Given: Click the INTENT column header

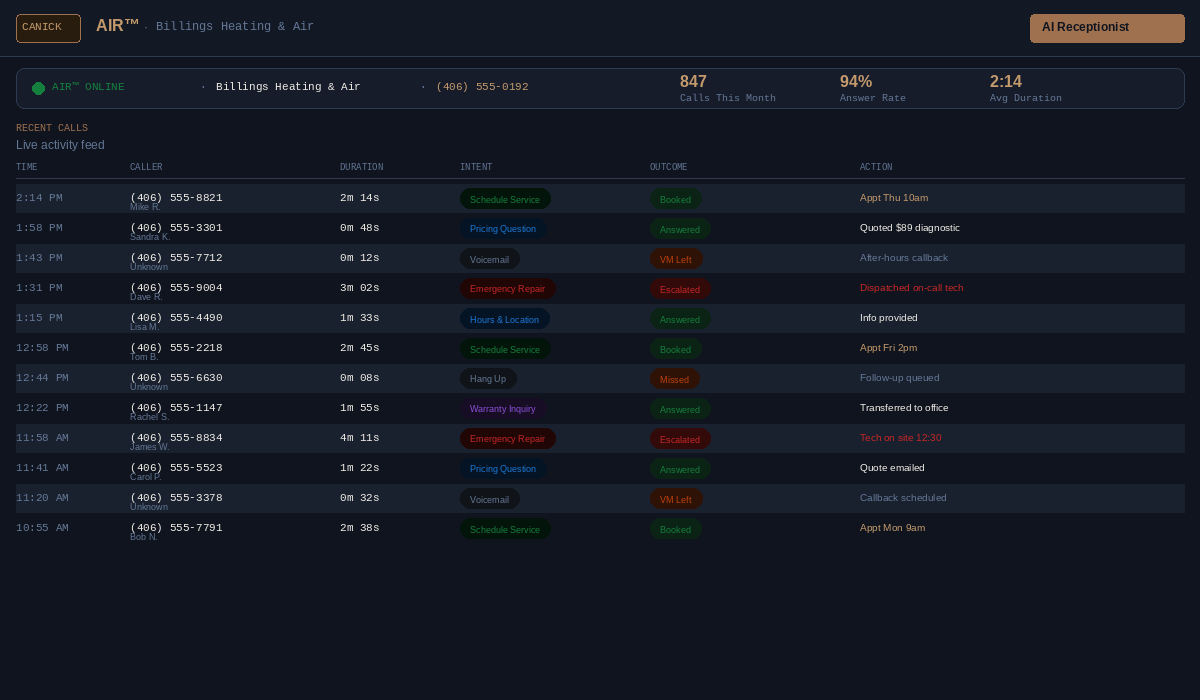Looking at the screenshot, I should tap(476, 167).
